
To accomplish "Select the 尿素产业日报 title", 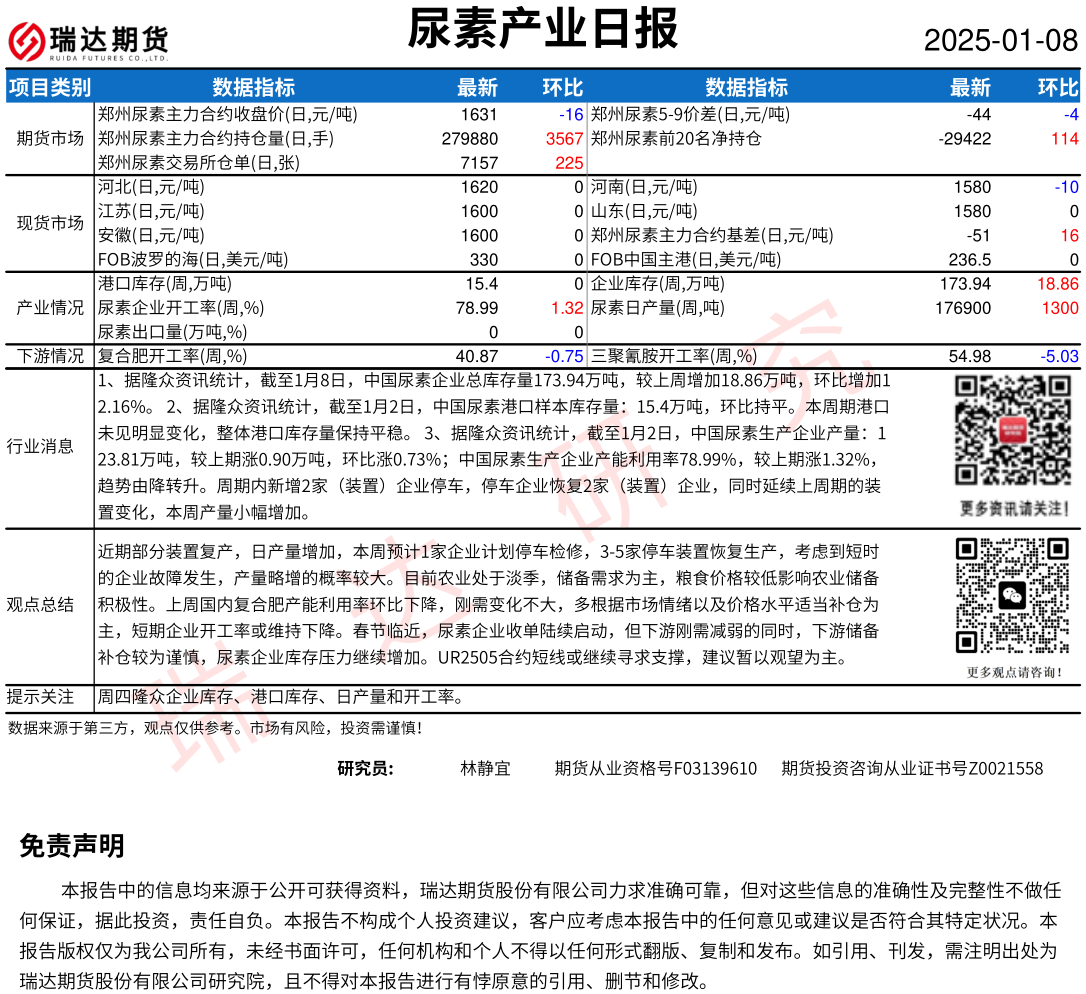I will click(542, 29).
